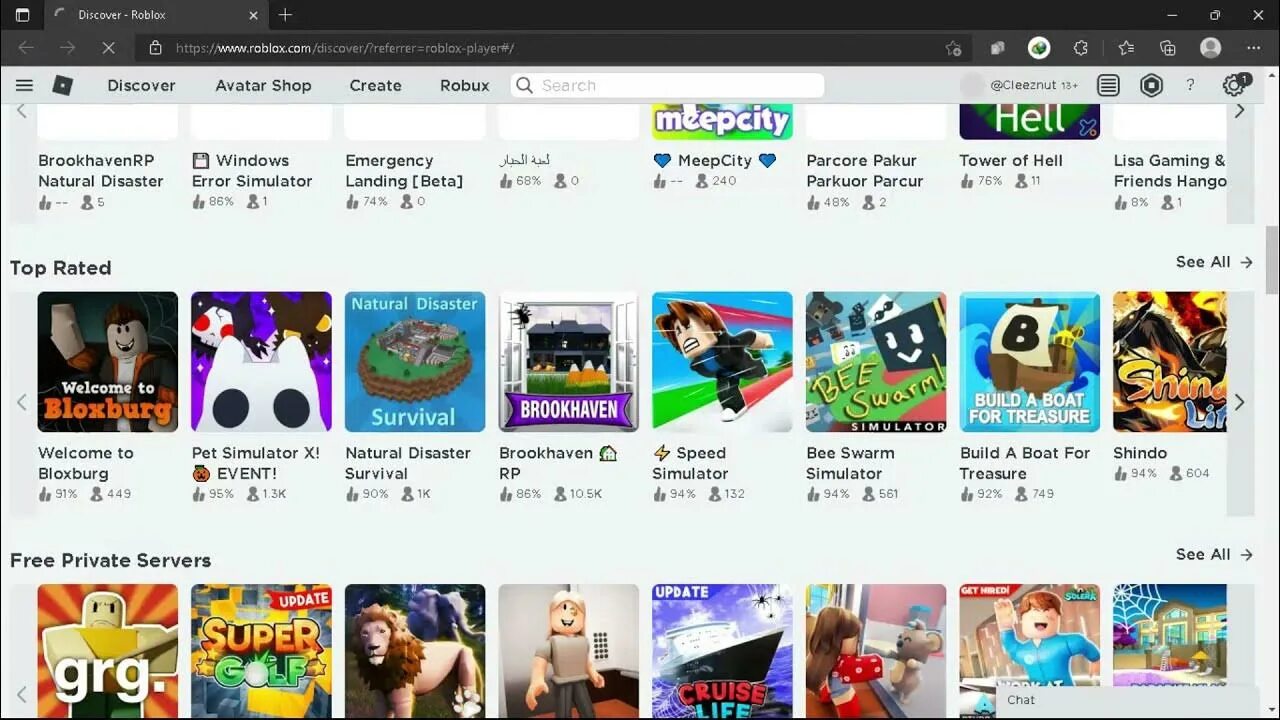Move top game row to previous
1280x720 pixels.
(x=21, y=111)
